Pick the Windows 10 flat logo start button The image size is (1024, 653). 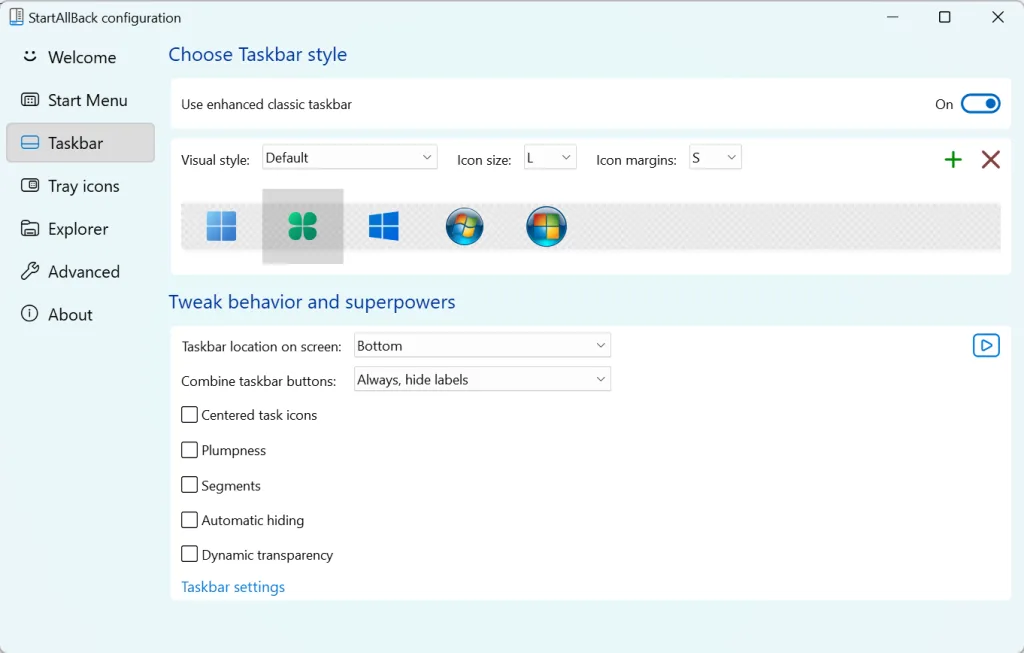pos(383,227)
